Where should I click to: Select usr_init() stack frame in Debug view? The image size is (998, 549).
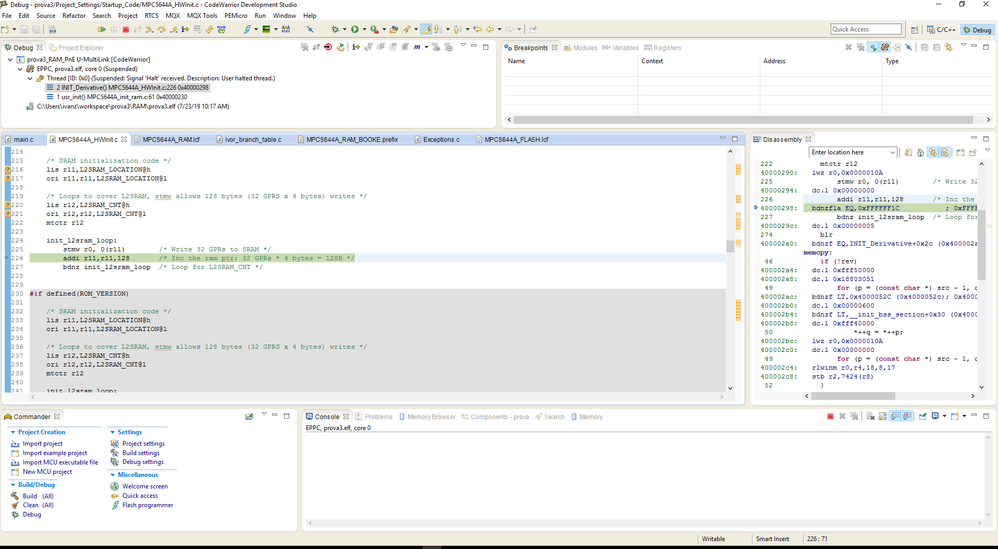122,97
